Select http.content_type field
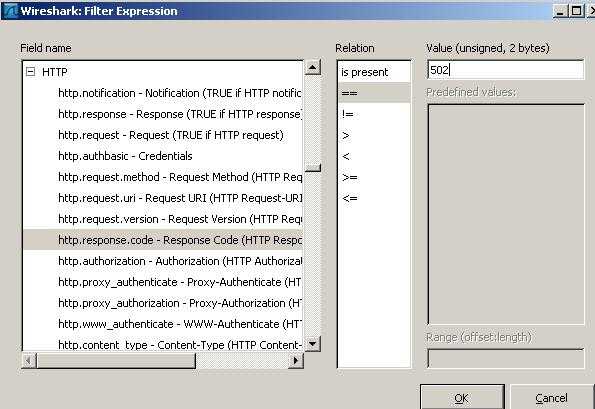The height and width of the screenshot is (409, 595). click(x=163, y=344)
